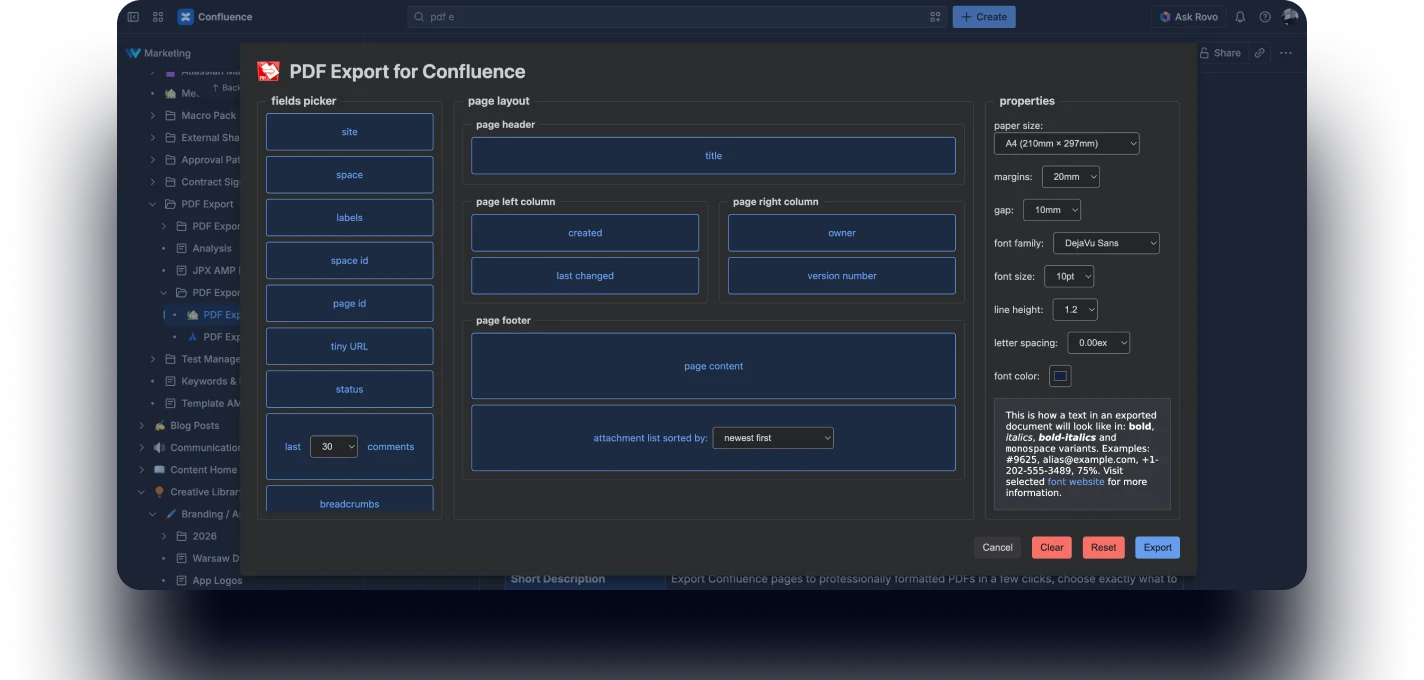Select the owner block in right column
1424x680 pixels.
pyautogui.click(x=841, y=233)
